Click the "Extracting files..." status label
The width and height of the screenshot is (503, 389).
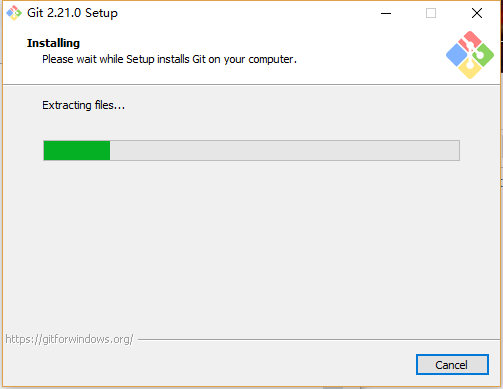click(x=83, y=105)
